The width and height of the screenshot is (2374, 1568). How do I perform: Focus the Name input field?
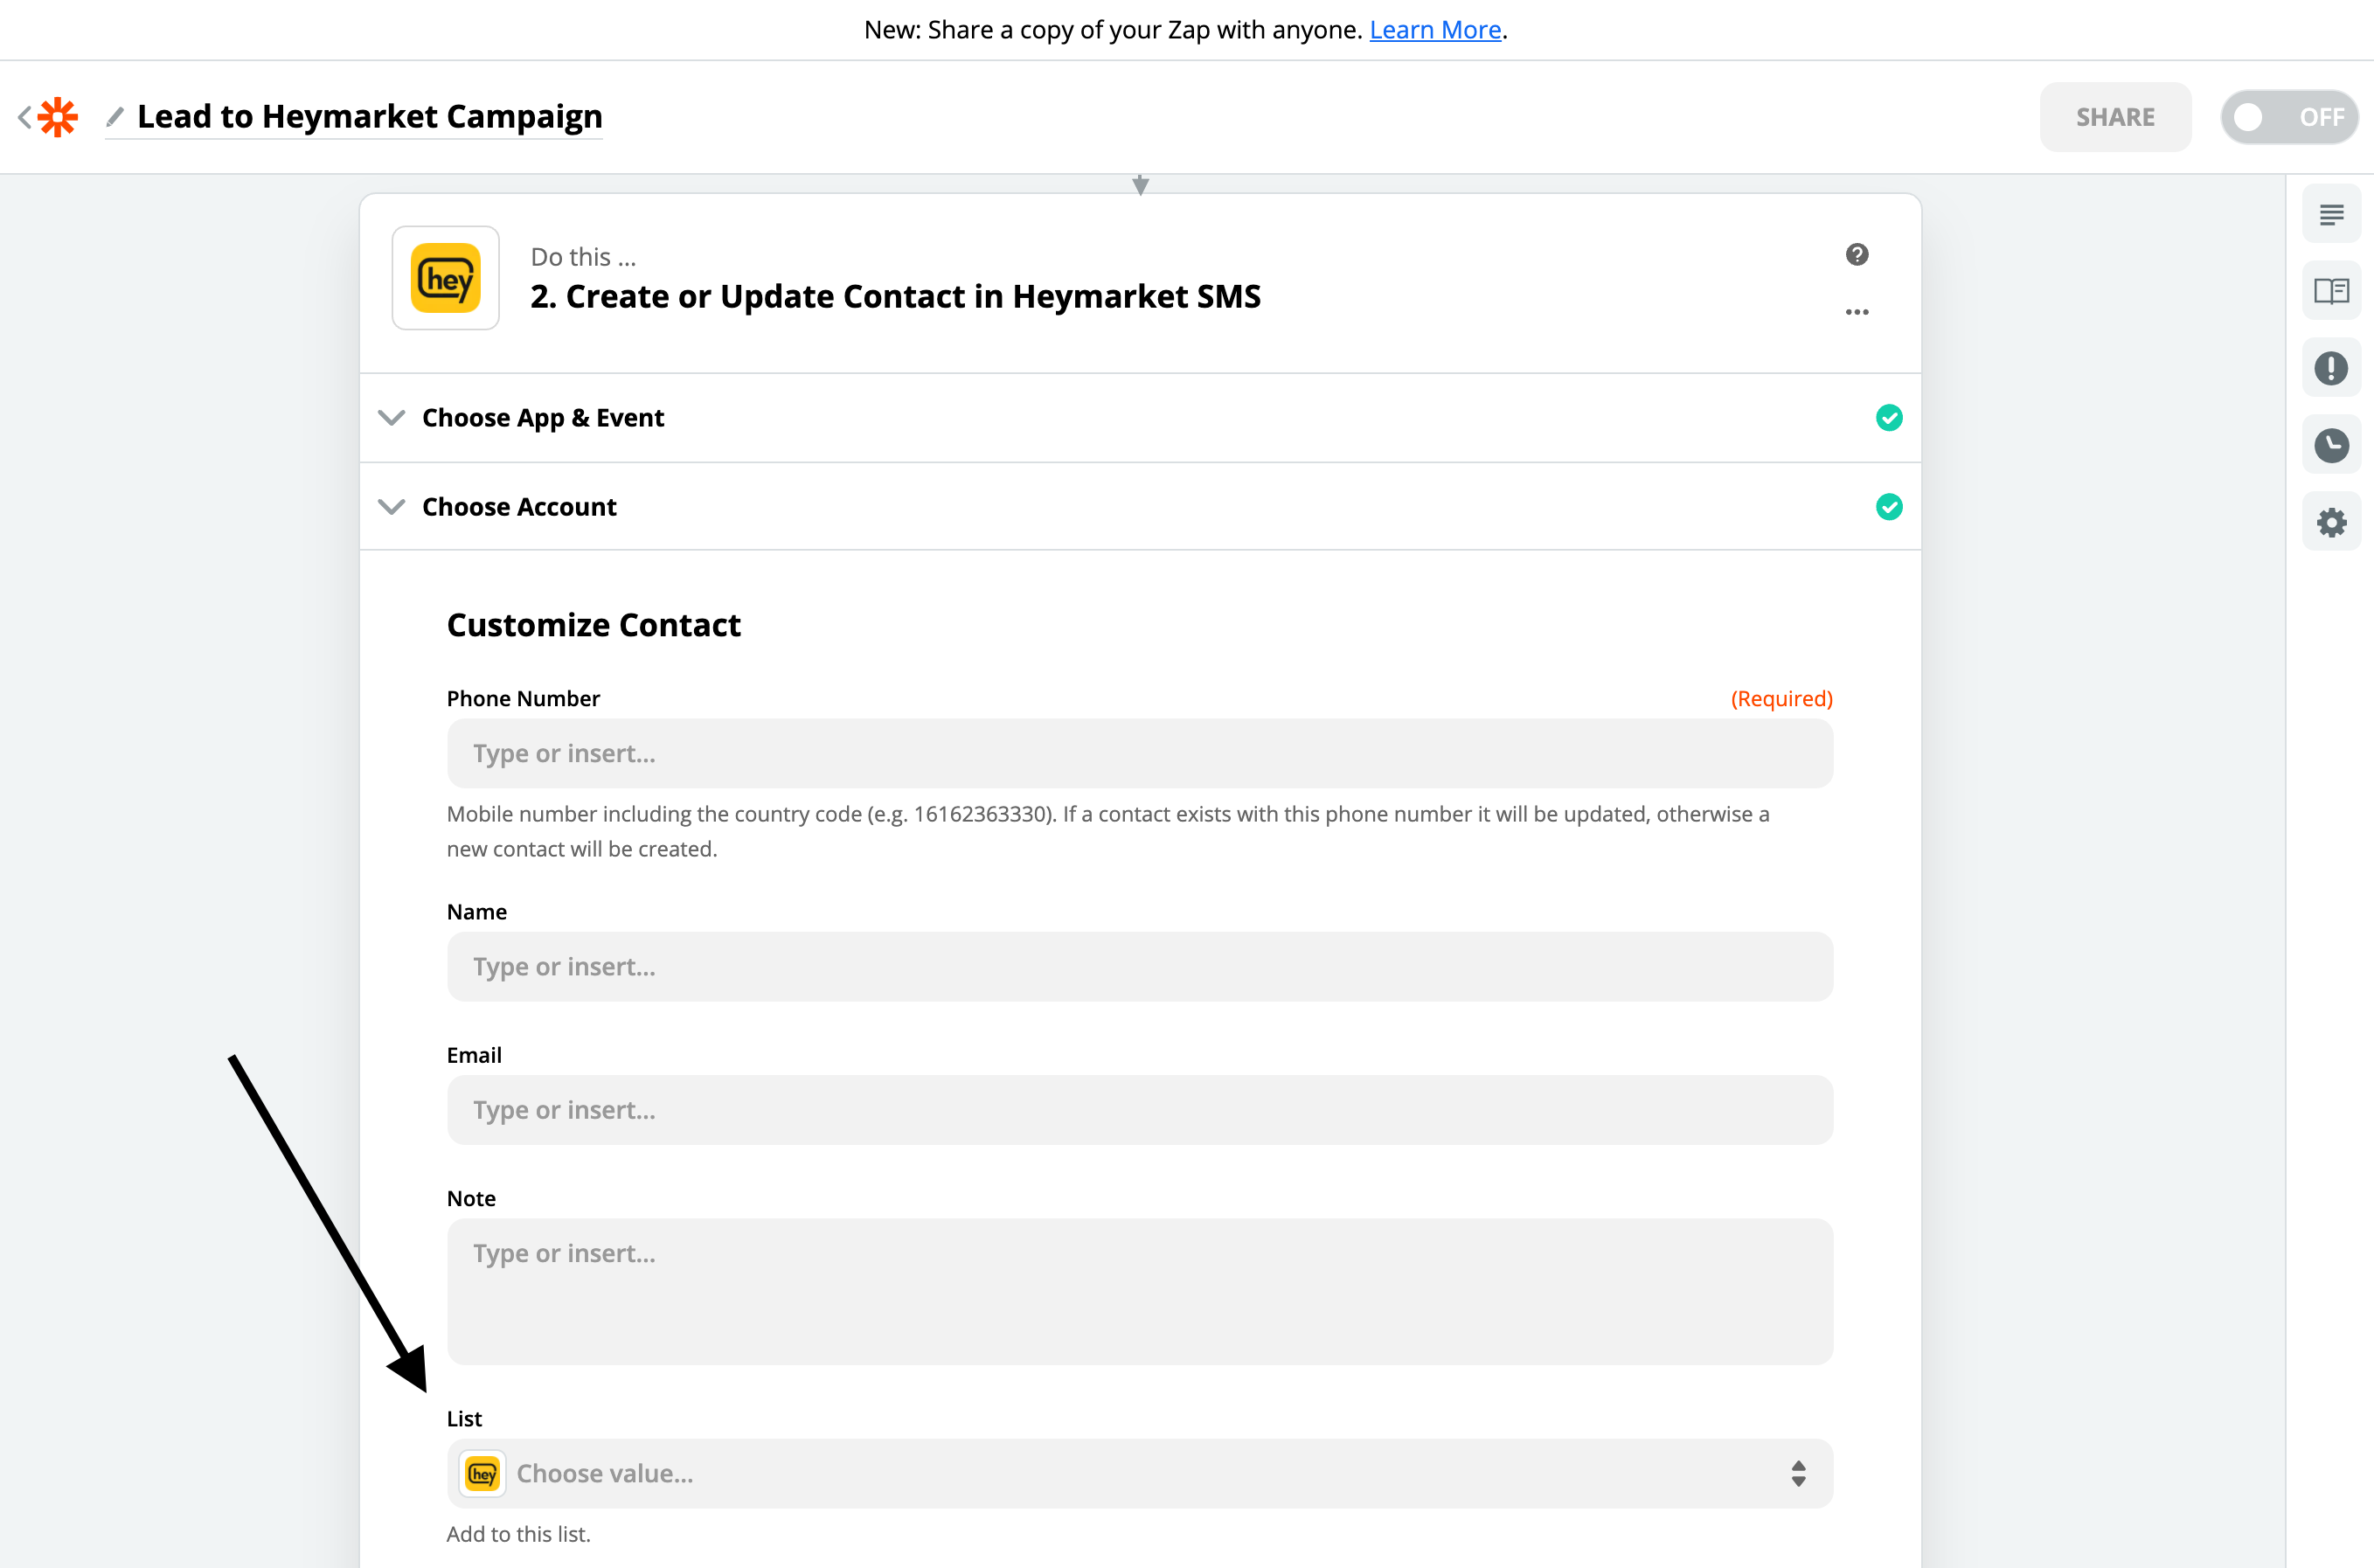coord(1140,967)
